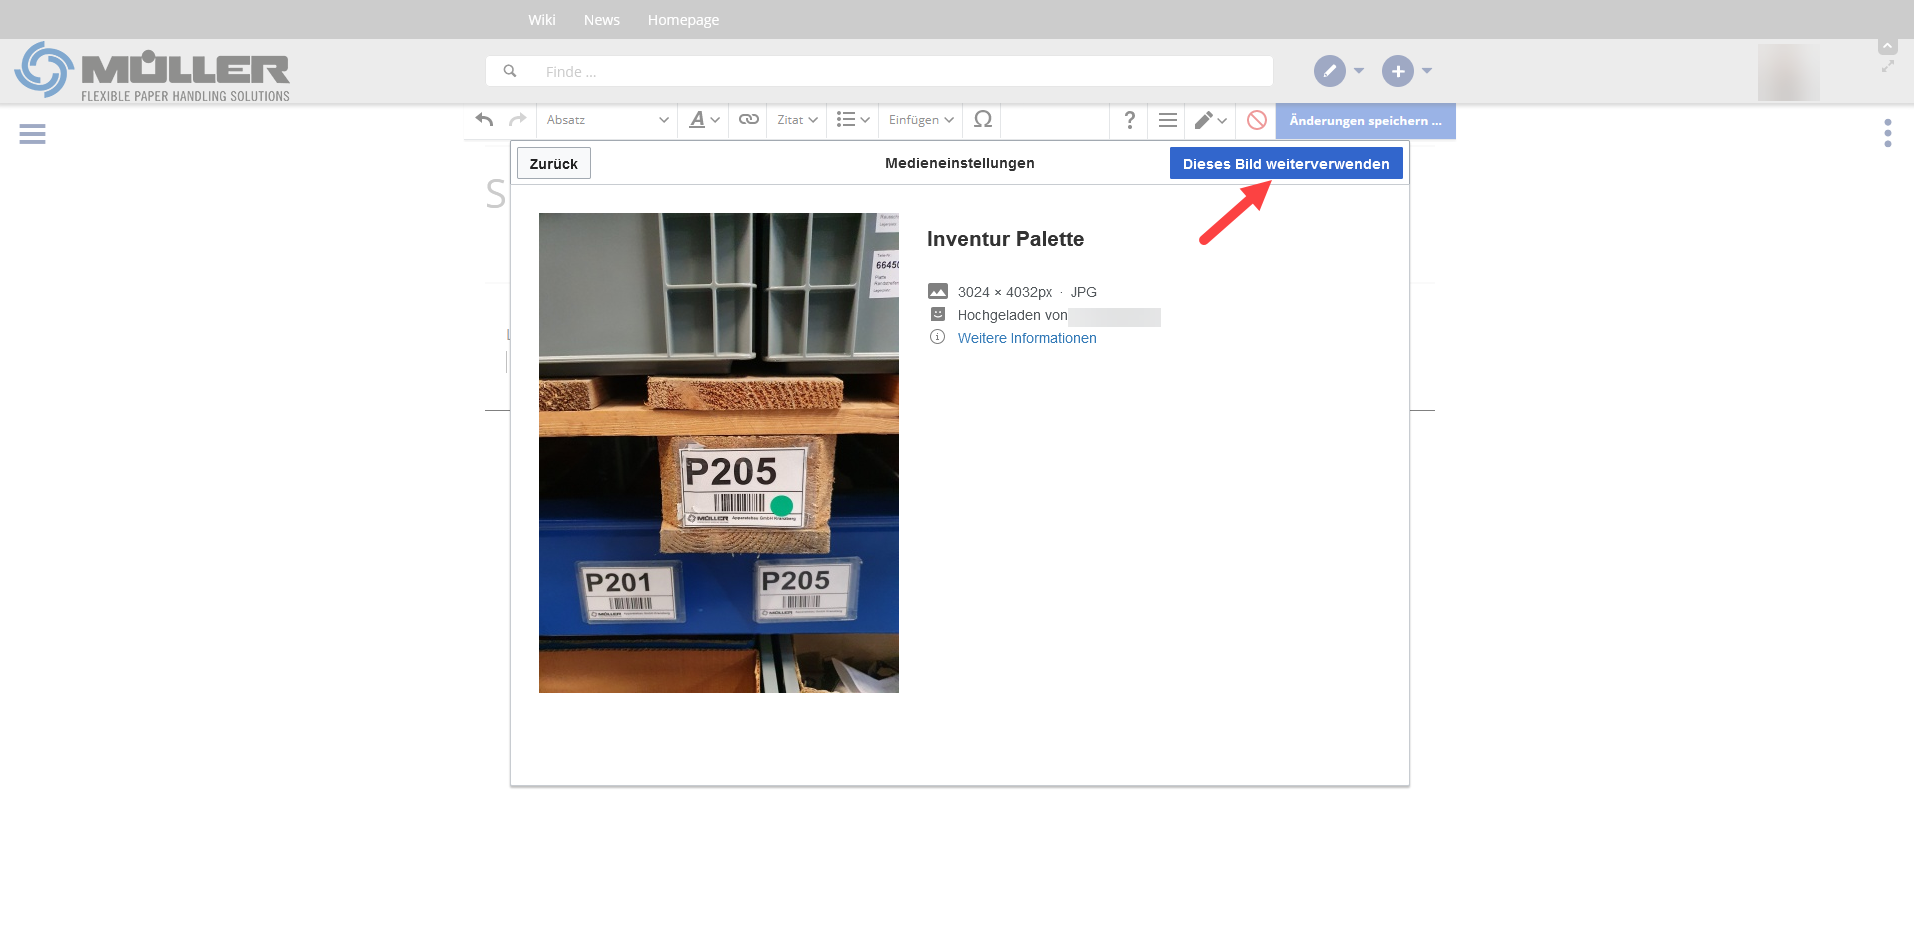Open the special characters Omega tool
The height and width of the screenshot is (925, 1914).
click(x=982, y=120)
